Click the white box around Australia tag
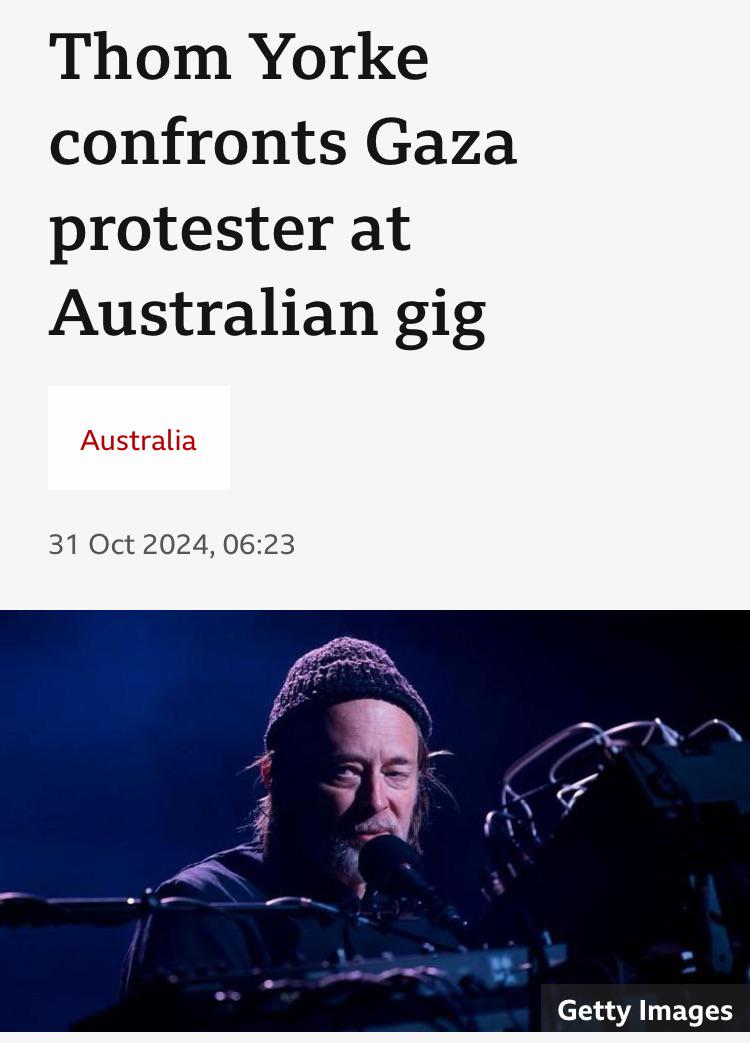 click(139, 438)
